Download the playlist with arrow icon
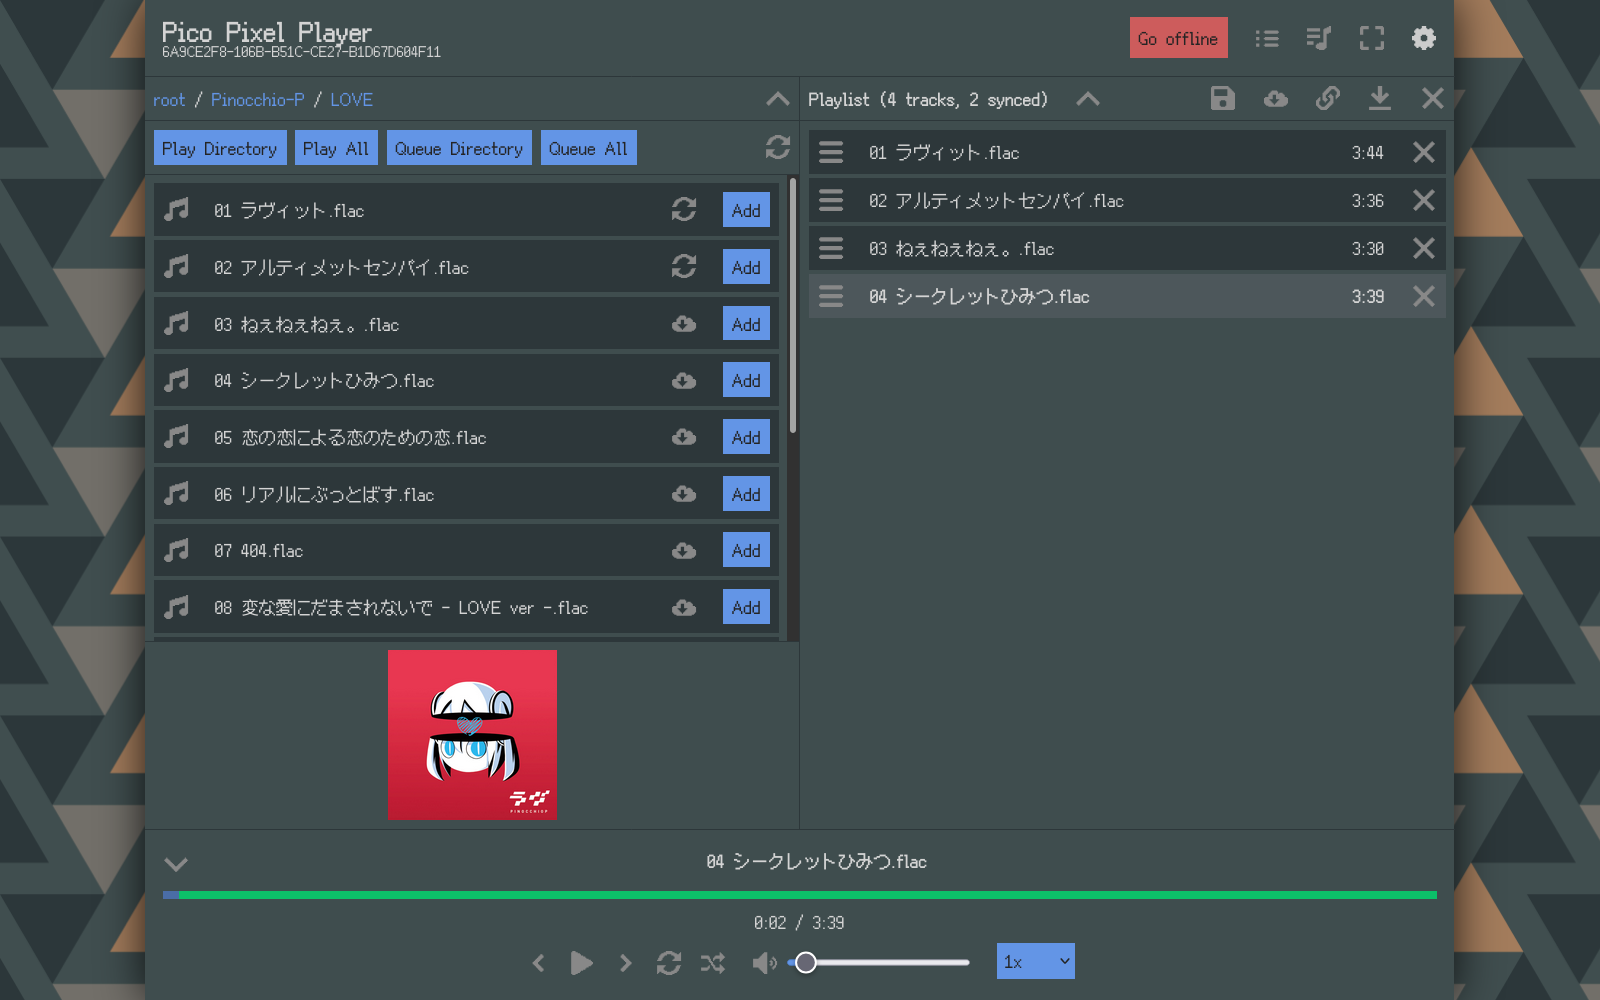 coord(1379,98)
